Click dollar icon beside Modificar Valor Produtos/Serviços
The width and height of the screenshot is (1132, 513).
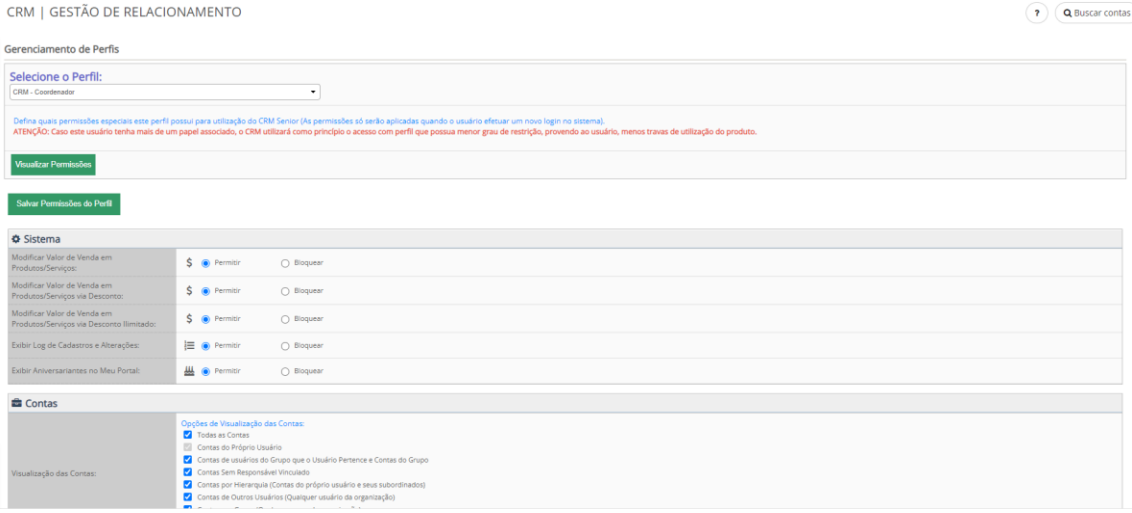[189, 262]
